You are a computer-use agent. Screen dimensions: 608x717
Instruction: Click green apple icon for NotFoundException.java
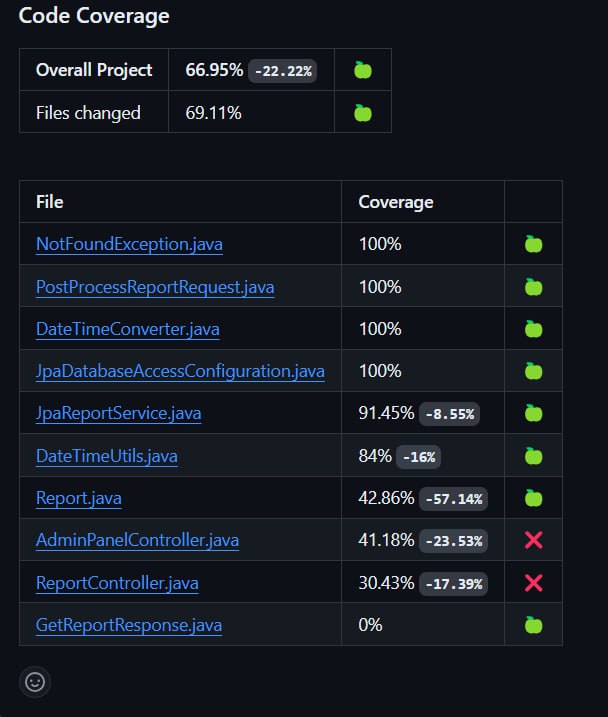tap(533, 244)
